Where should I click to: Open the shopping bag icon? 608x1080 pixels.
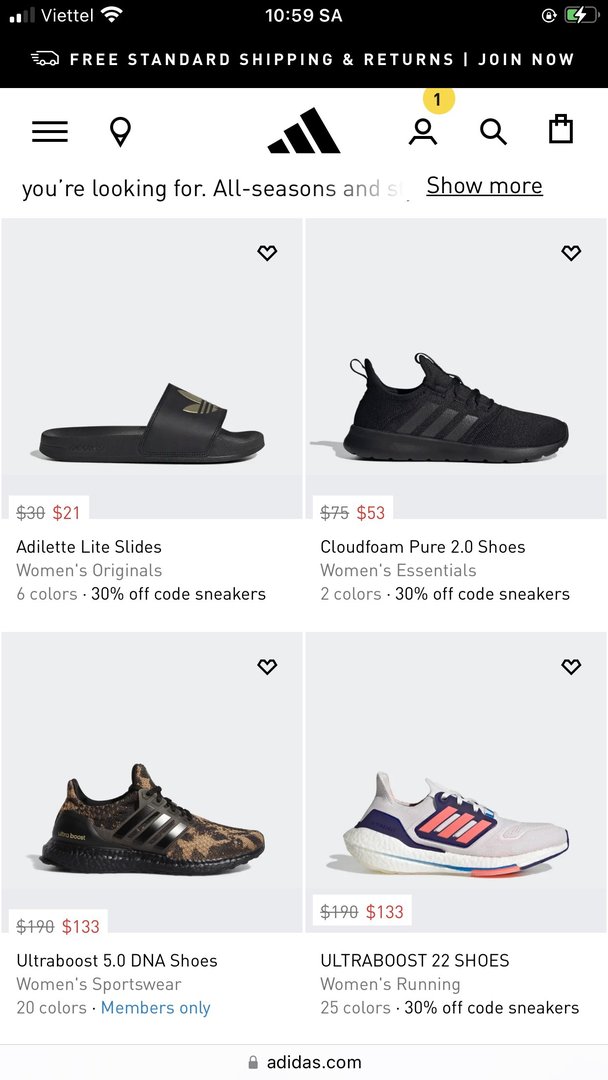tap(561, 130)
